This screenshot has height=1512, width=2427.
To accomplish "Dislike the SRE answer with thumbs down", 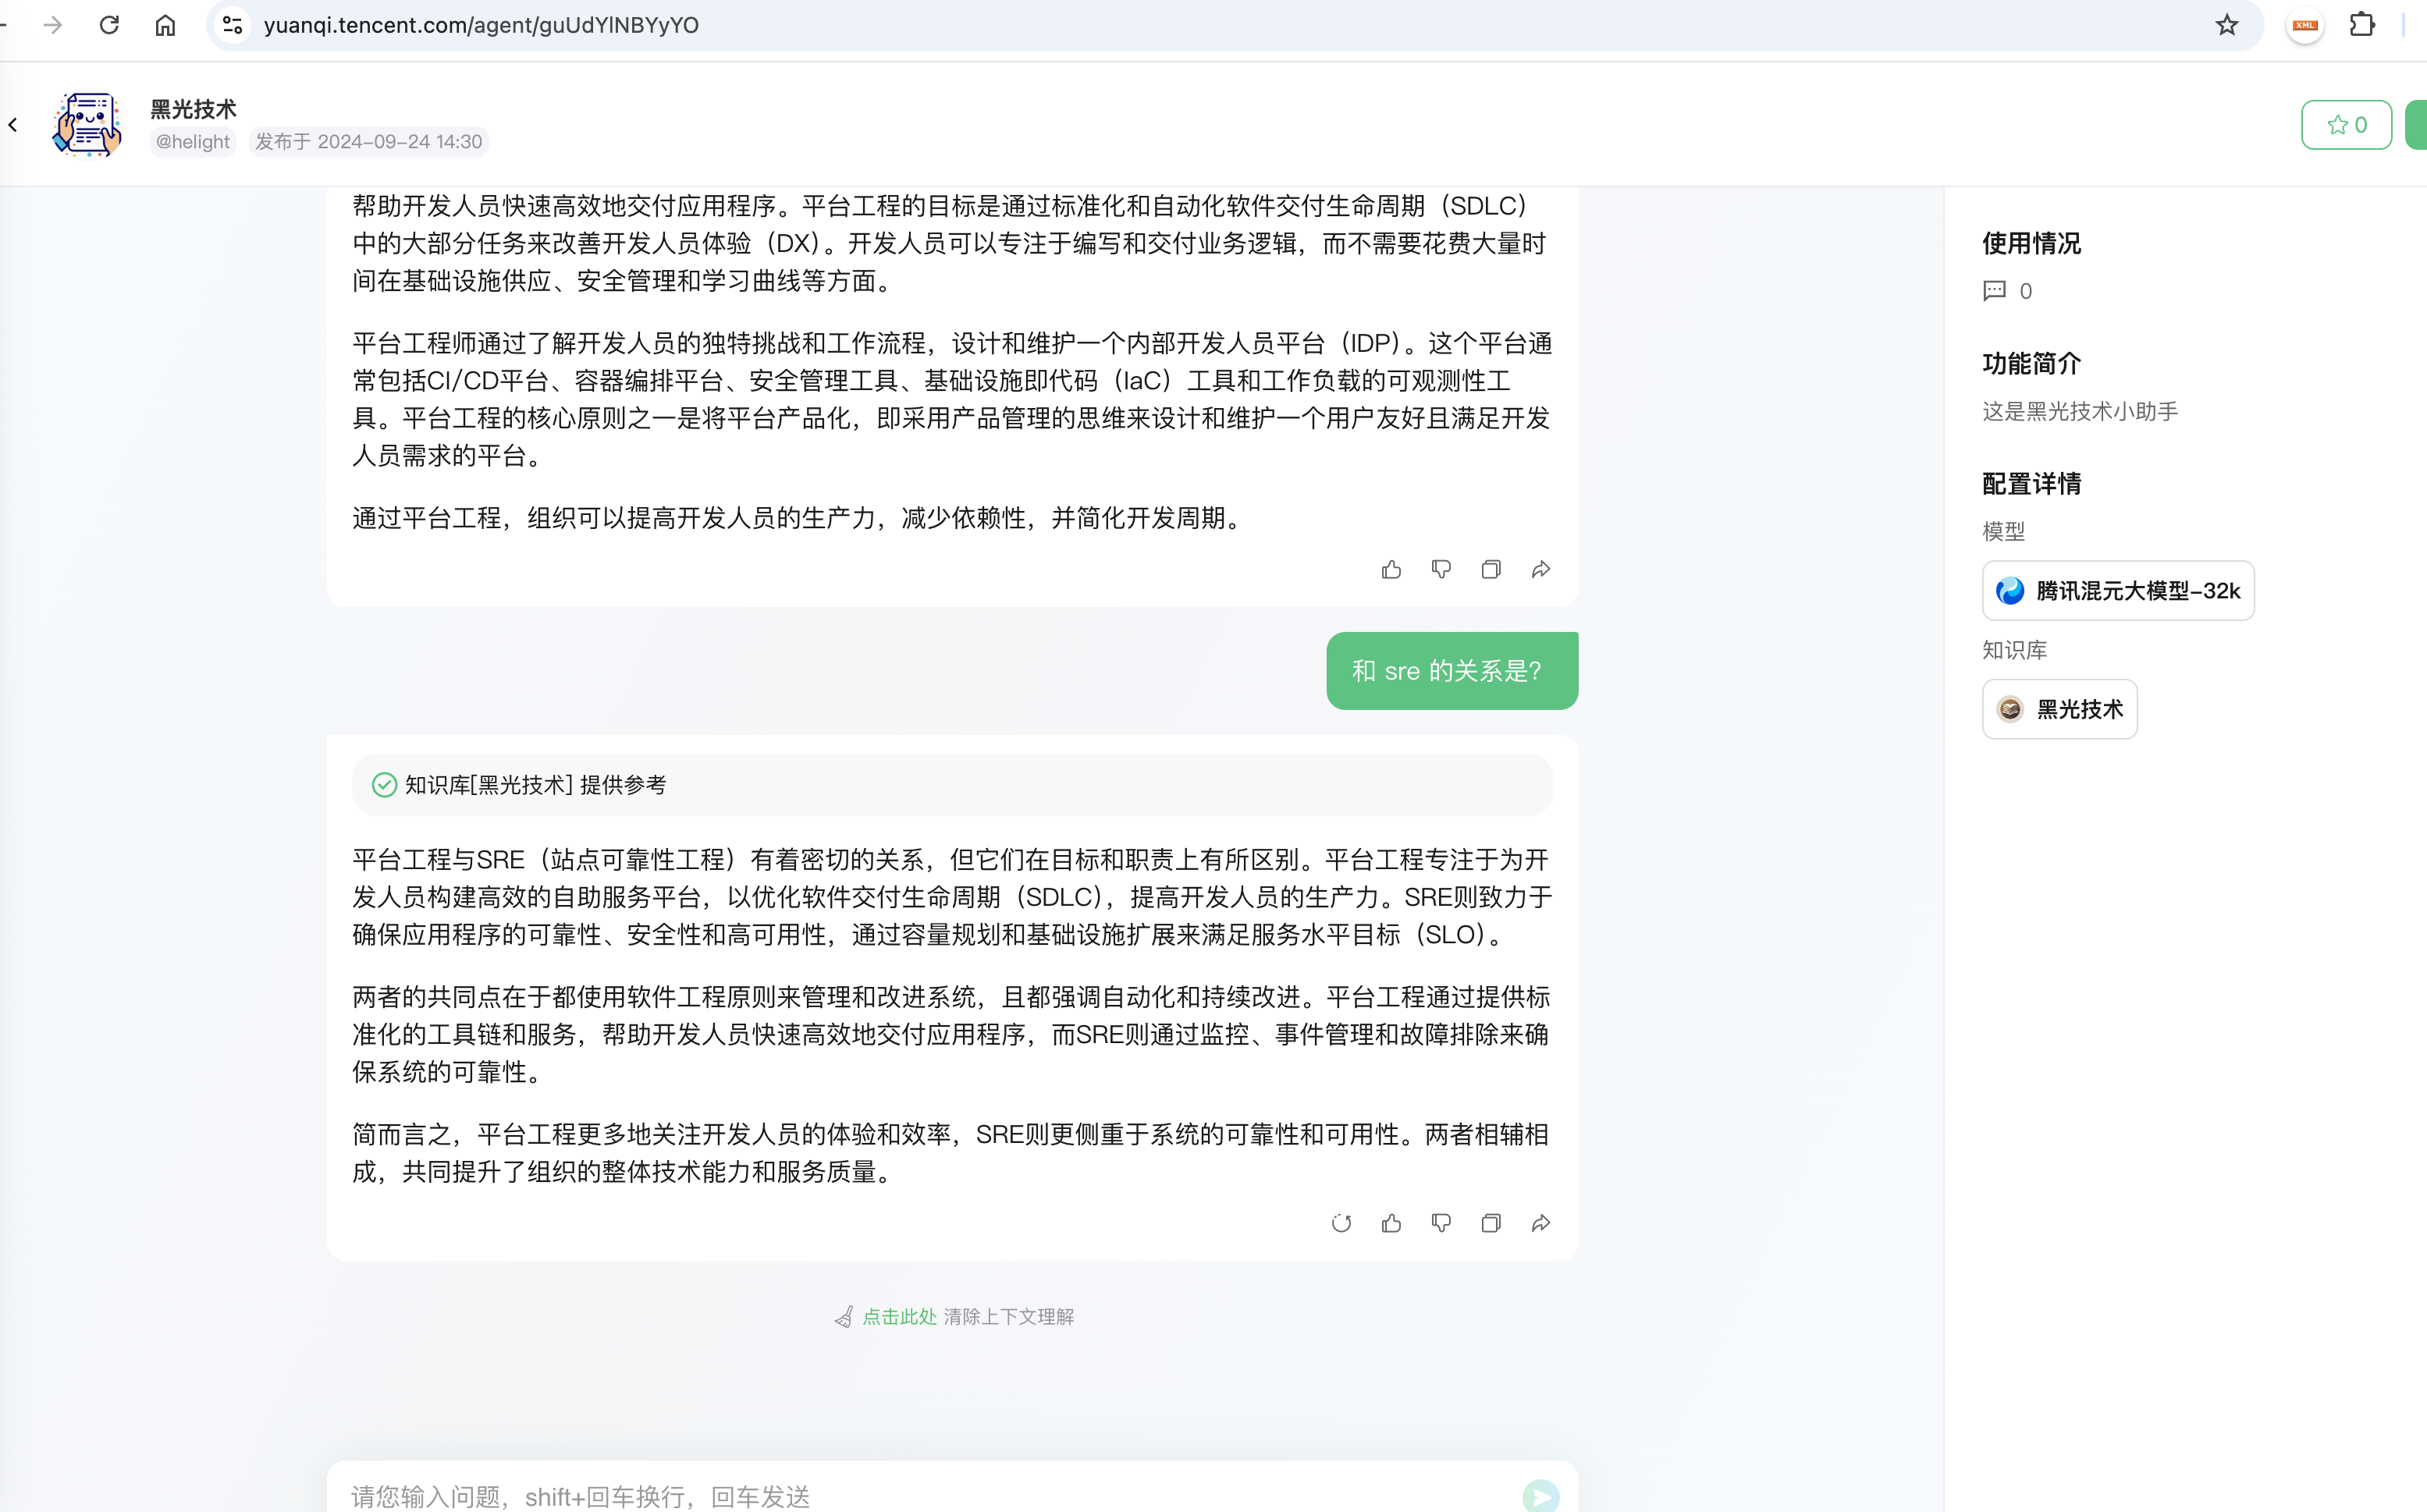I will 1441,1223.
